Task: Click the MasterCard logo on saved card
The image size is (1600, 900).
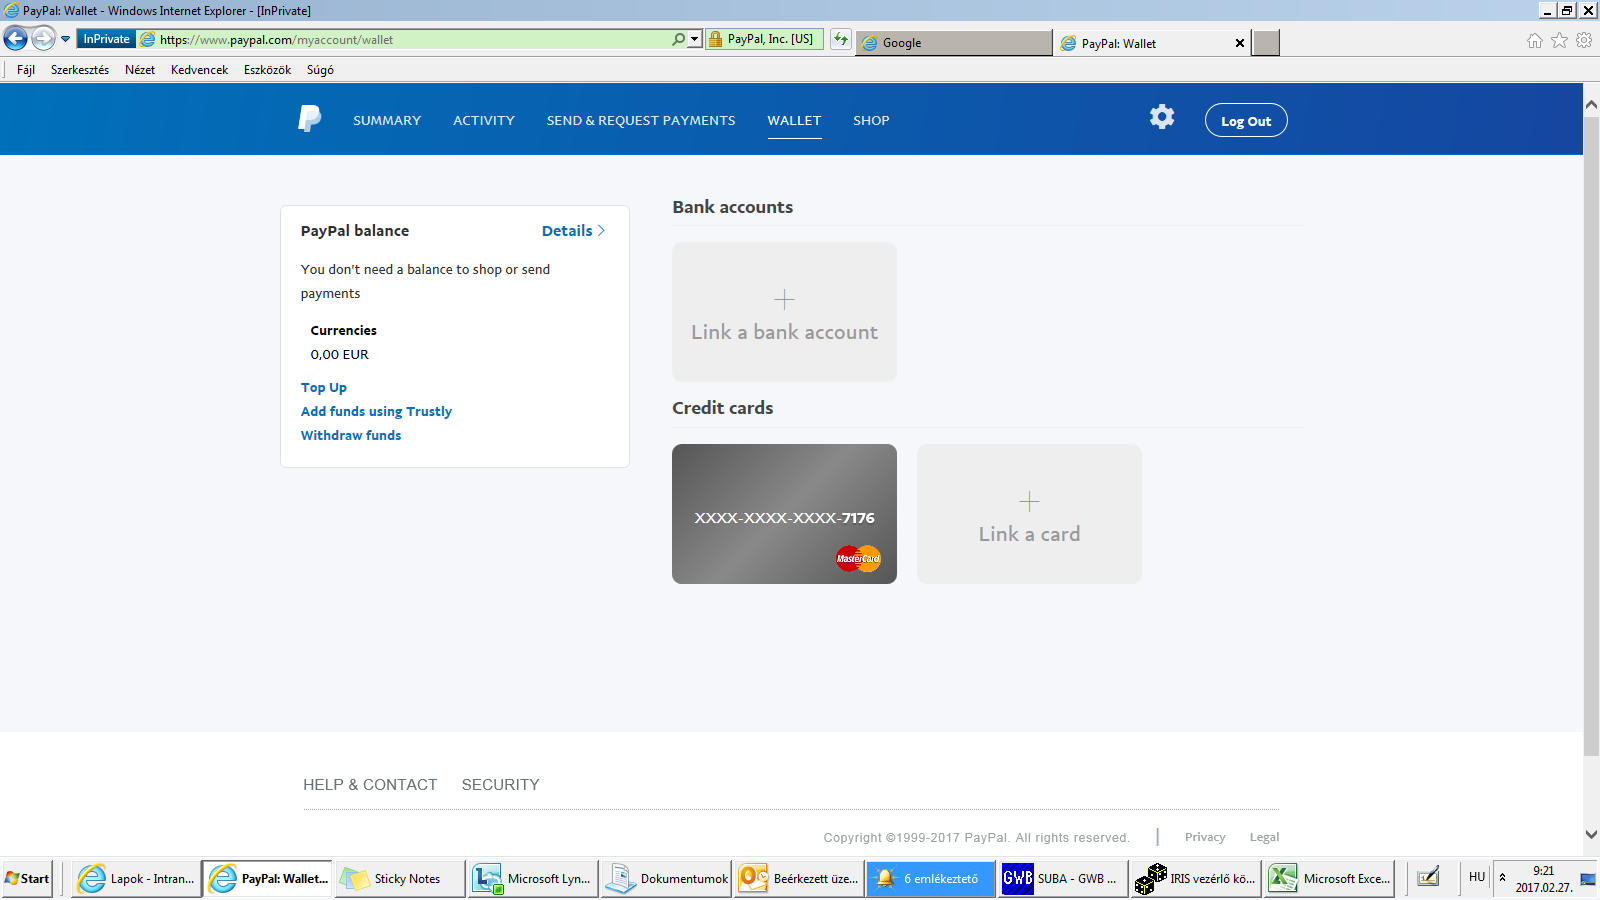Action: (x=858, y=558)
